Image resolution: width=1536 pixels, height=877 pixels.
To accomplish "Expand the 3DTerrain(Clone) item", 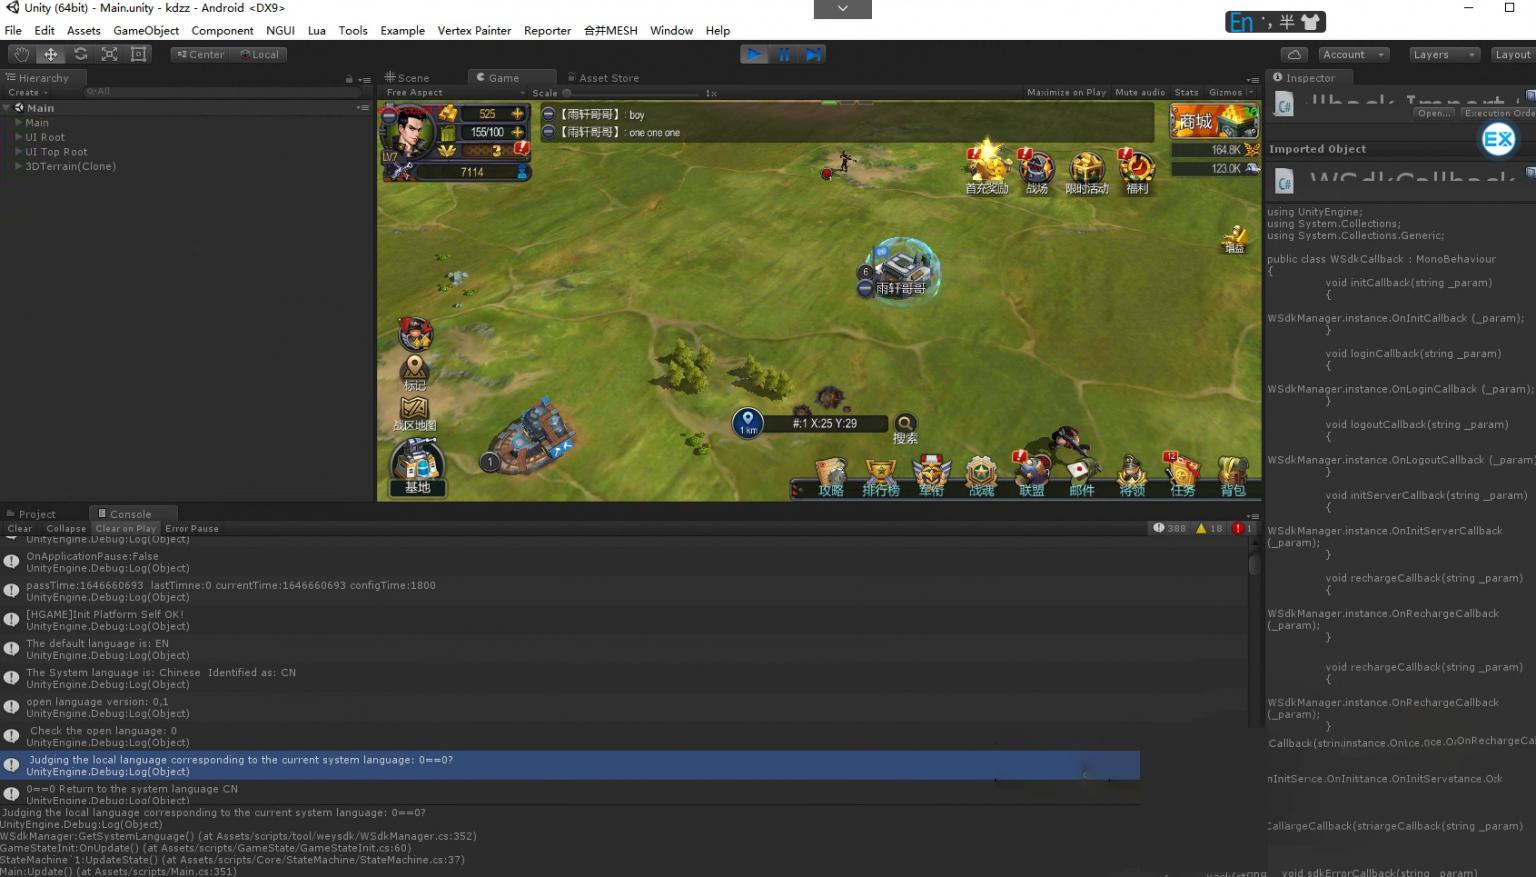I will pyautogui.click(x=18, y=166).
